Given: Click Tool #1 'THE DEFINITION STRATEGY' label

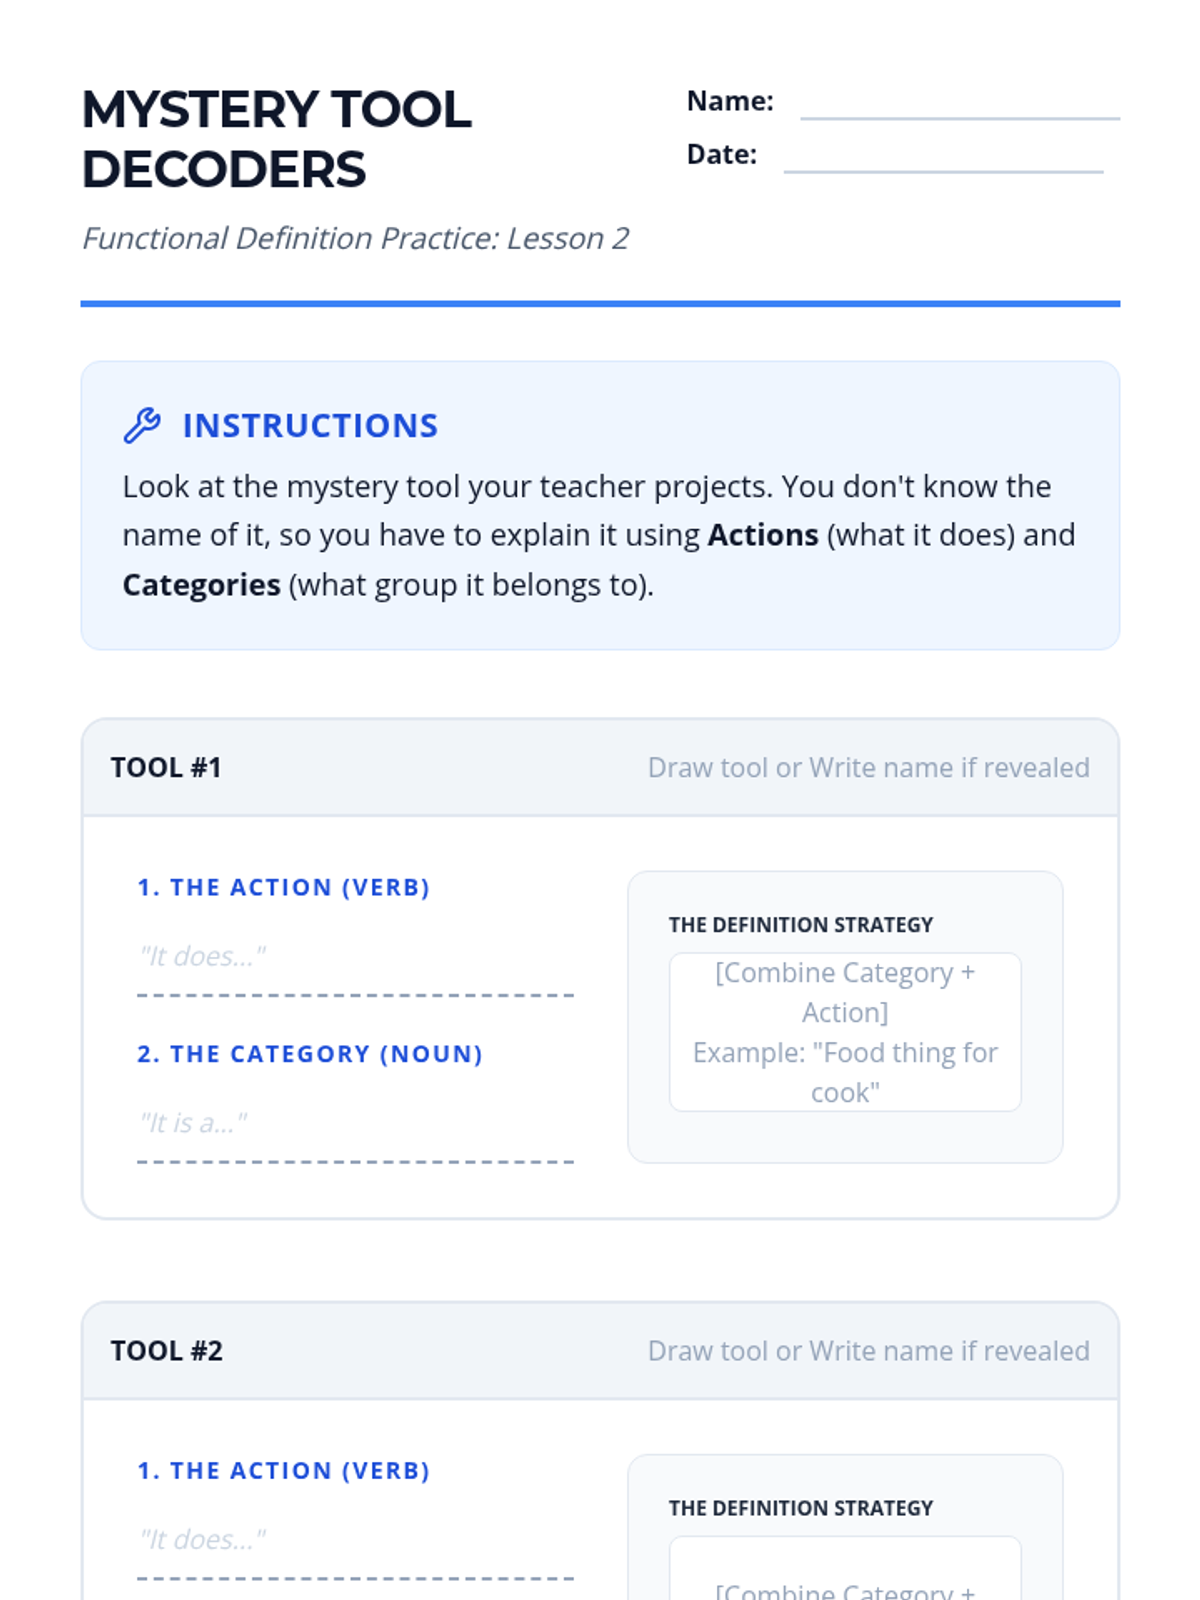Looking at the screenshot, I should [800, 925].
